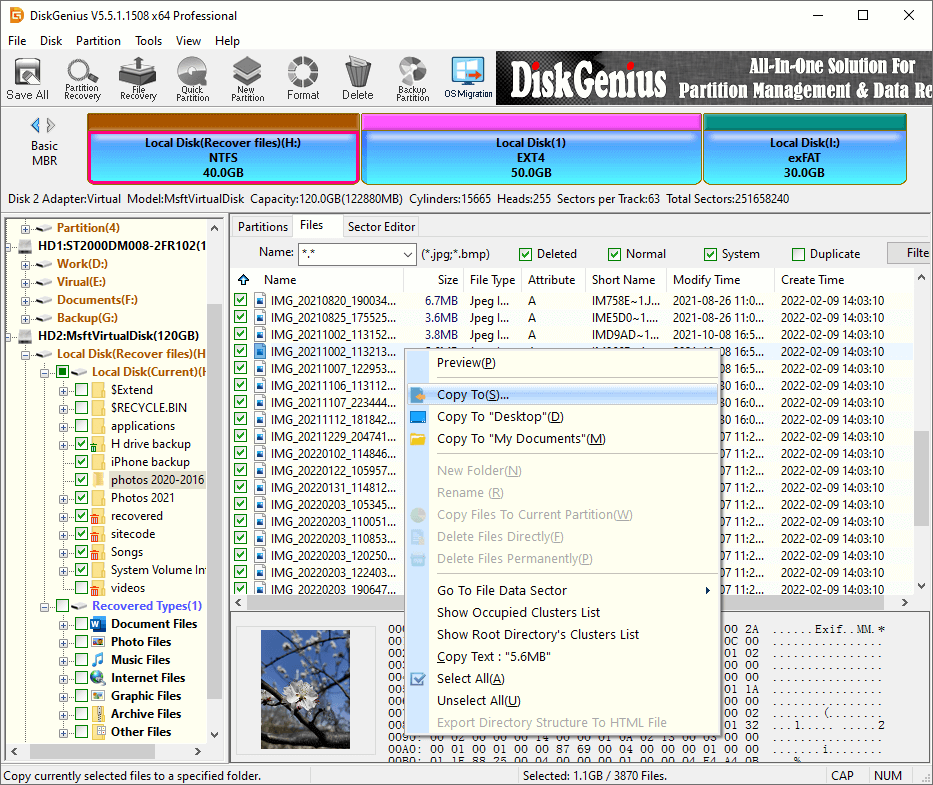Click the Other Files type icon

(100, 731)
